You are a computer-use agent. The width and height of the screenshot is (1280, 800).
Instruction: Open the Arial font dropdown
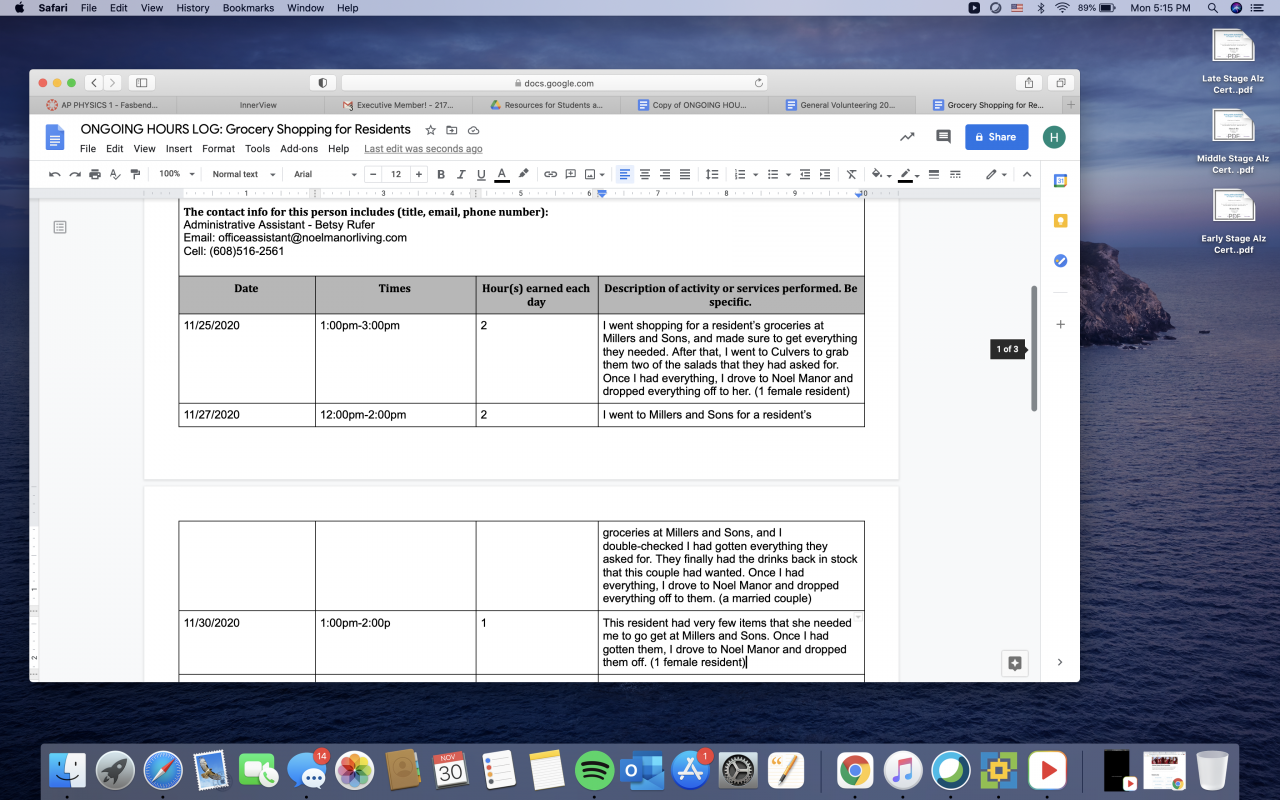point(324,174)
